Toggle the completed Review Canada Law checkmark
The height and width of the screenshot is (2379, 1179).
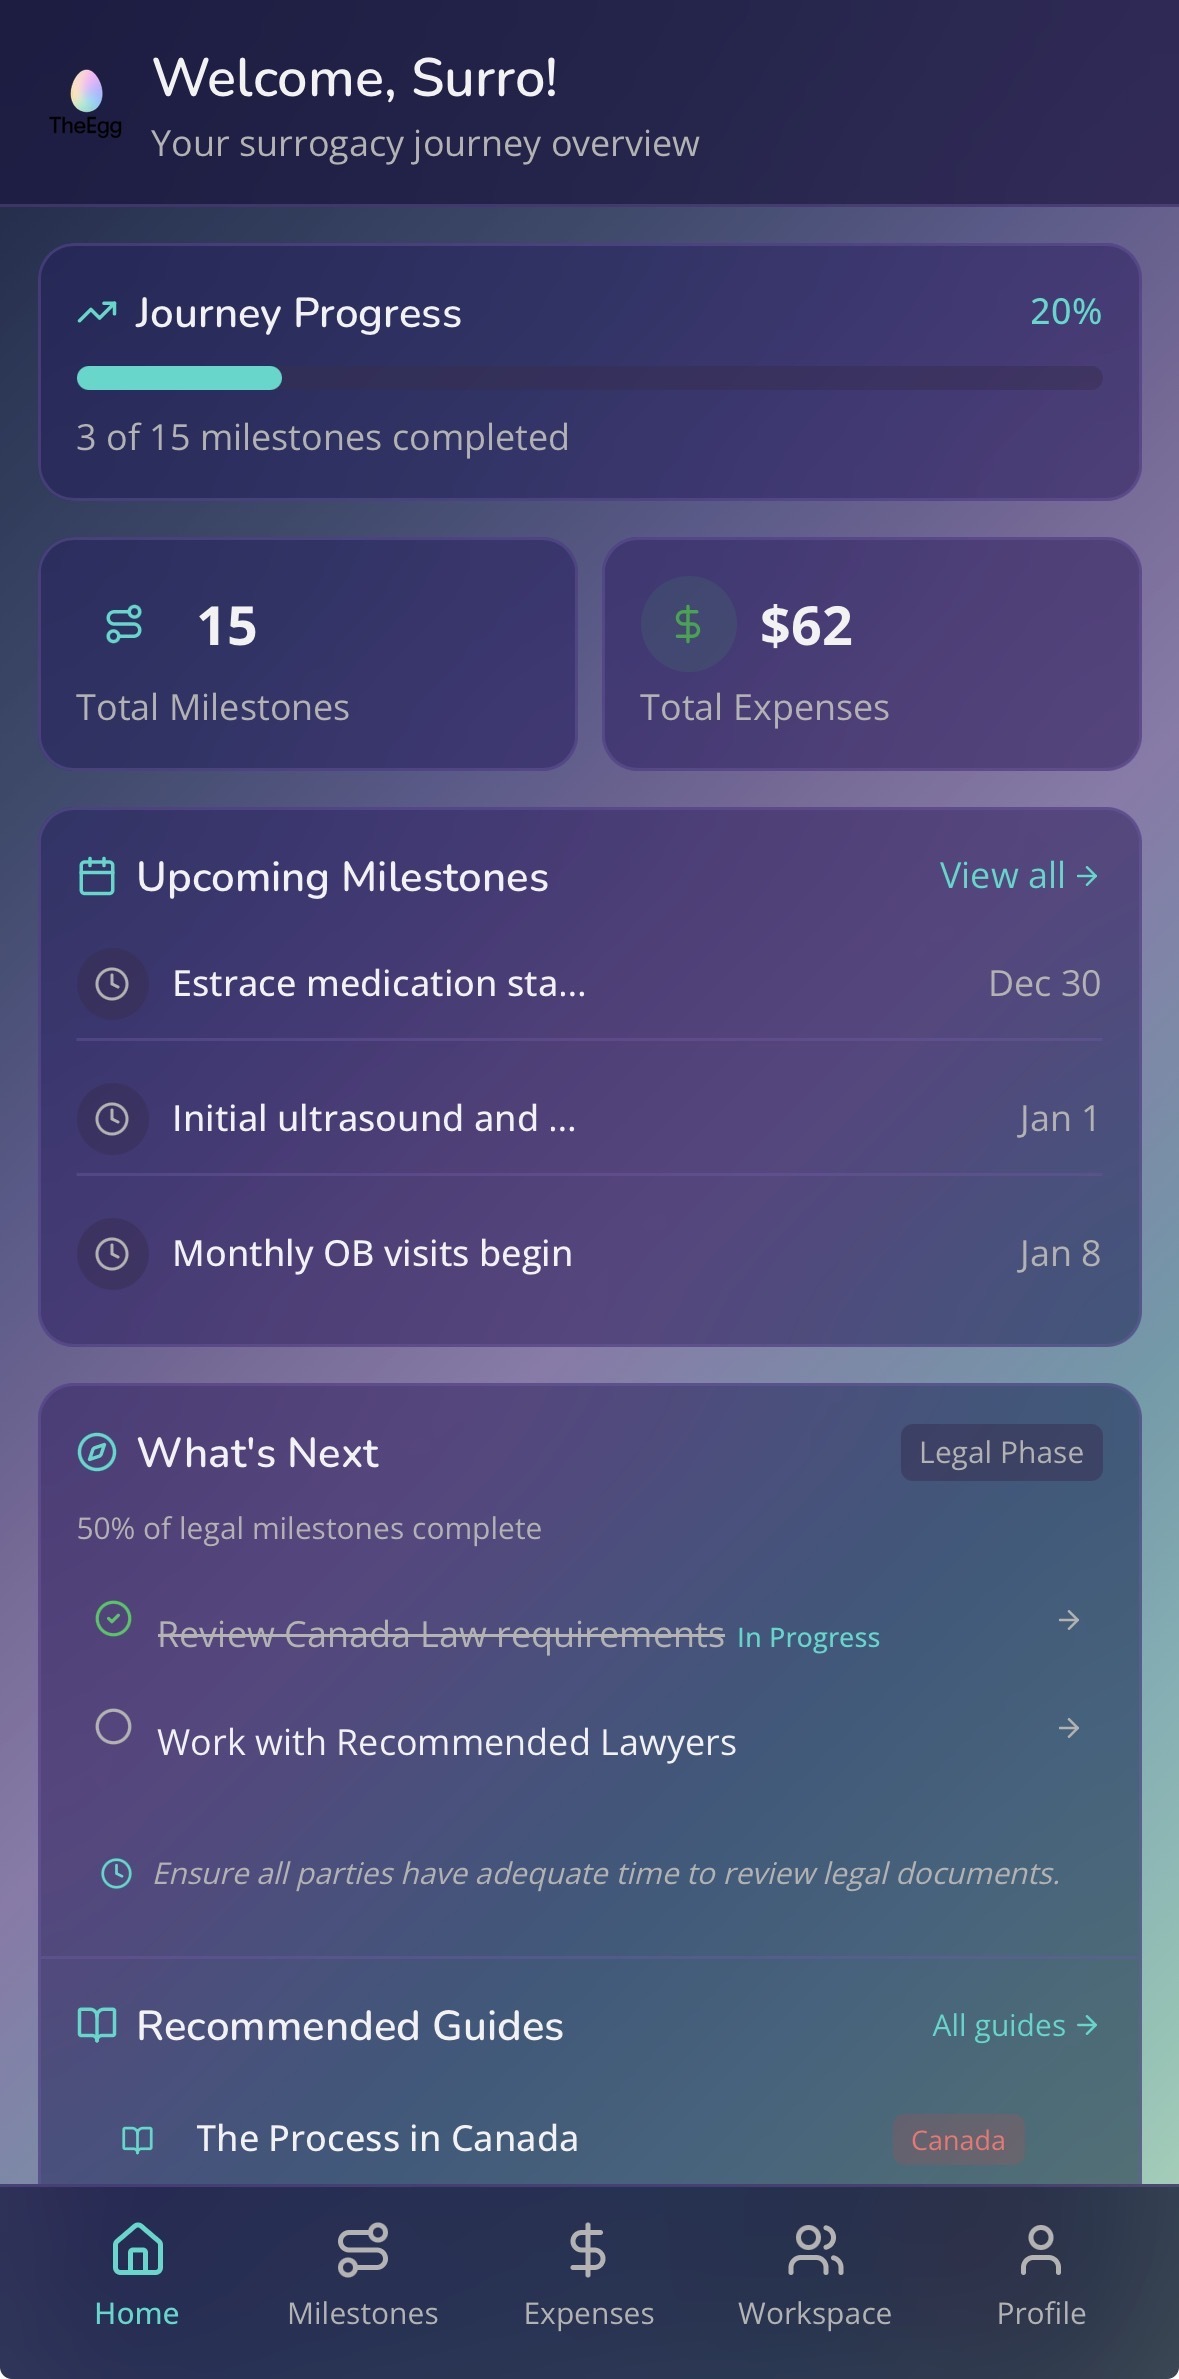[x=113, y=1618]
